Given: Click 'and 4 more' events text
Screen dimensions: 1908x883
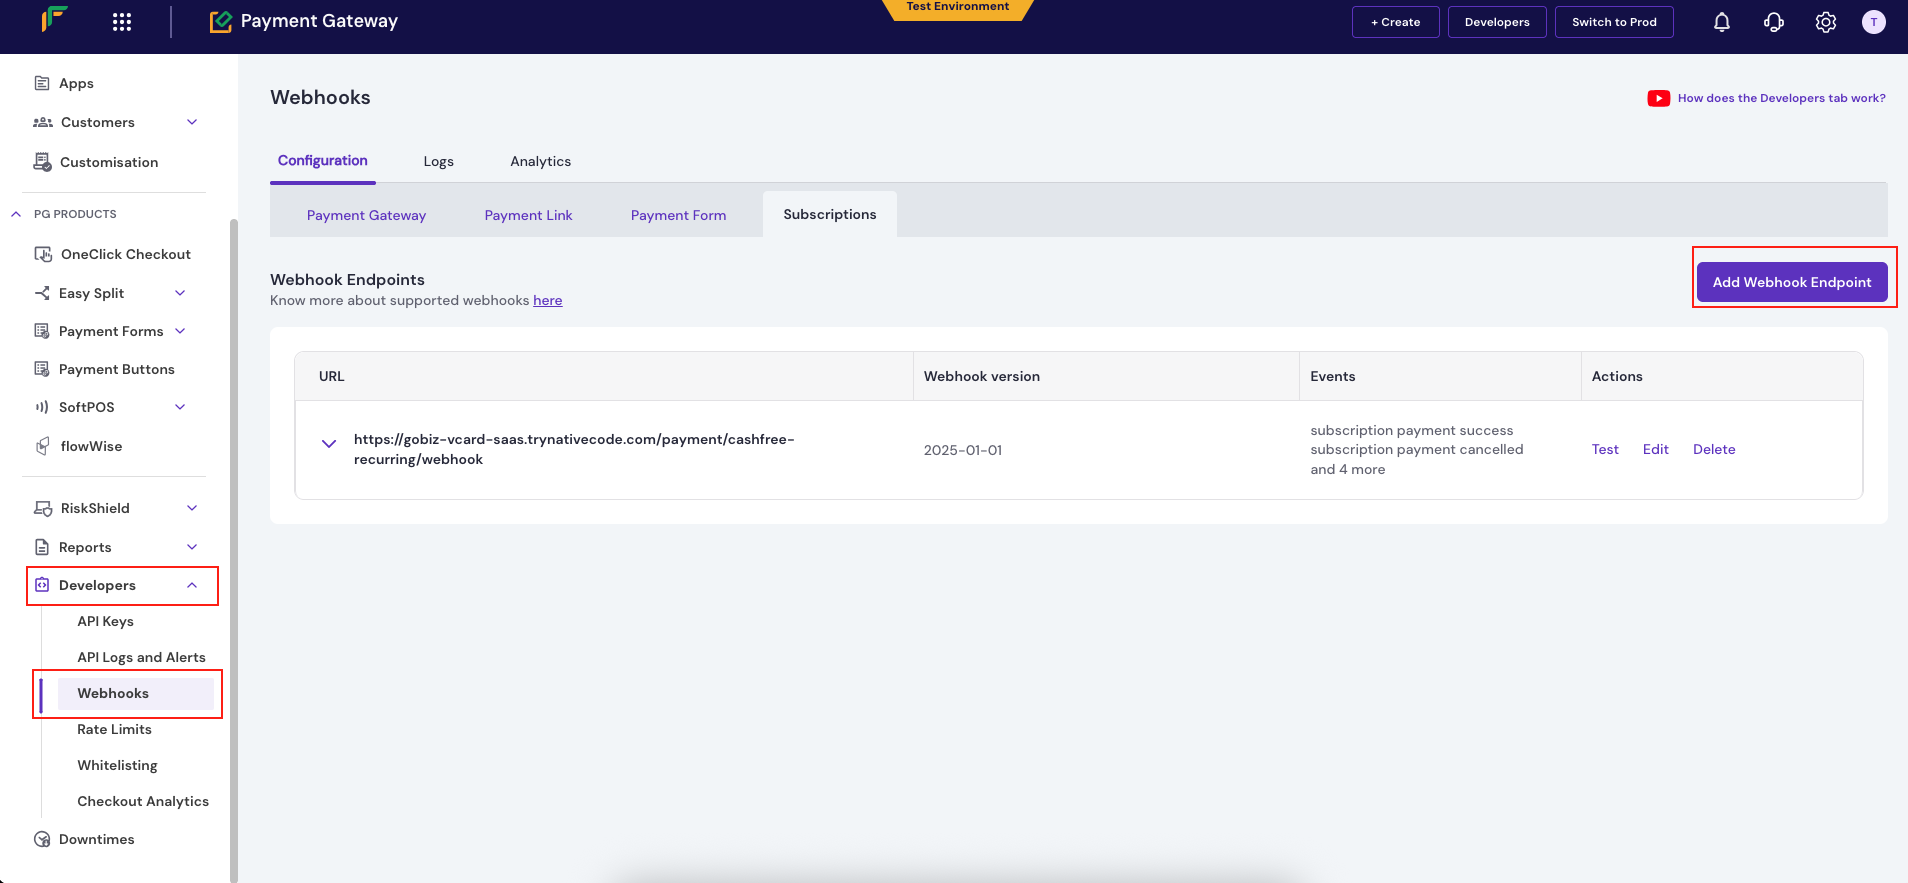Looking at the screenshot, I should (x=1348, y=469).
